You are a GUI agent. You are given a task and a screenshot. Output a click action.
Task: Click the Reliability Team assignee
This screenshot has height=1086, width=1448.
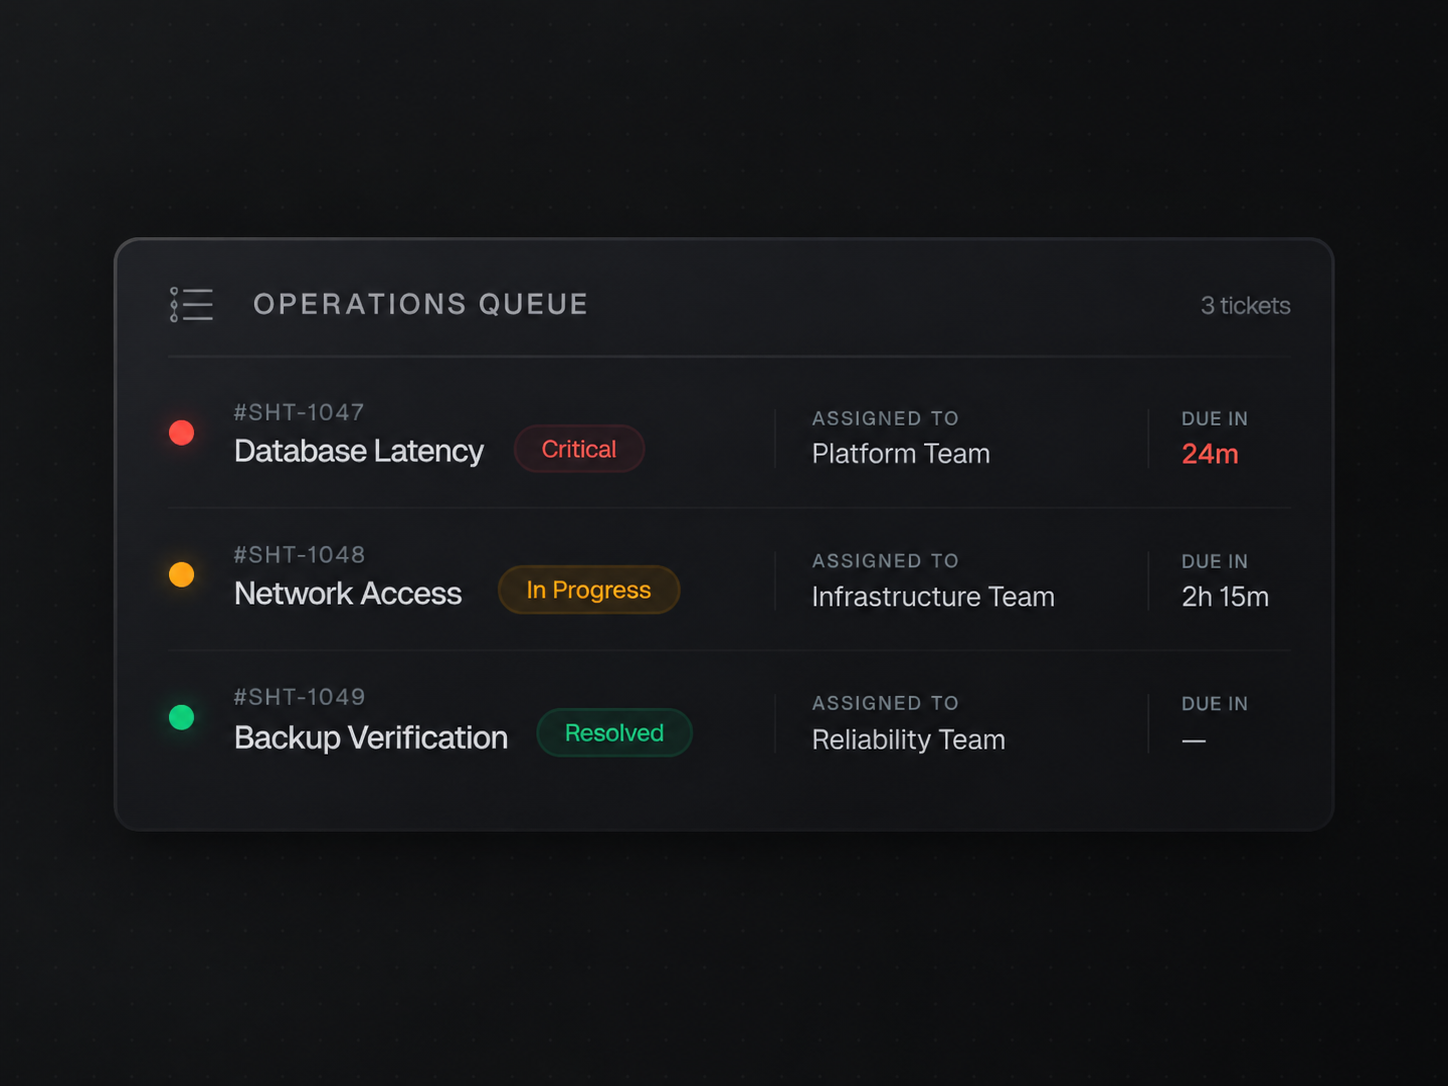[x=909, y=740]
